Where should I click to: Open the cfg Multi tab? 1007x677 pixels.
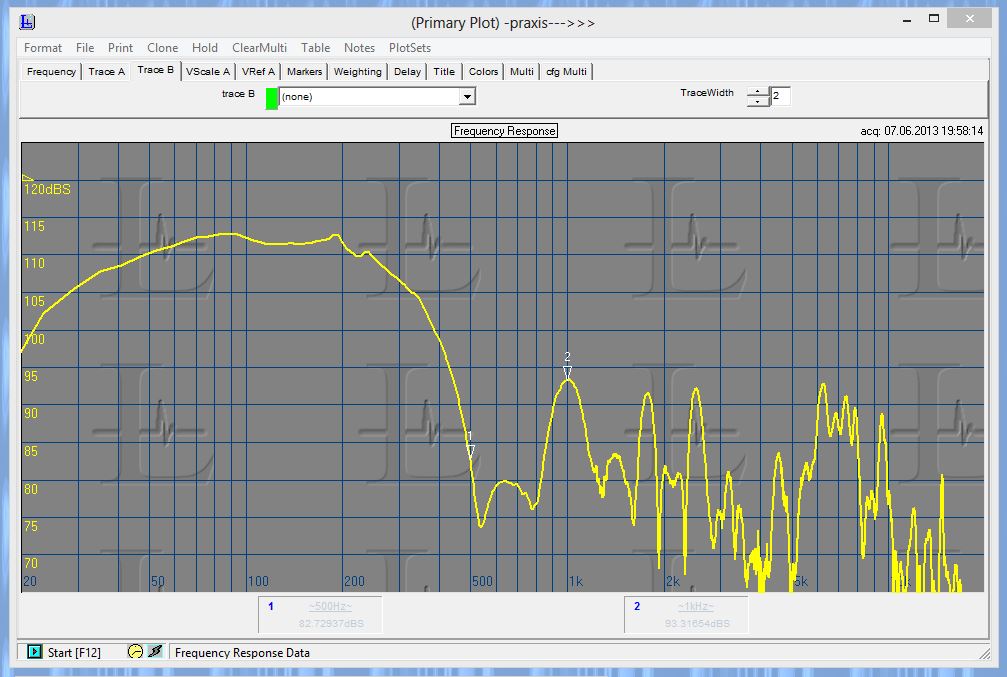point(566,71)
